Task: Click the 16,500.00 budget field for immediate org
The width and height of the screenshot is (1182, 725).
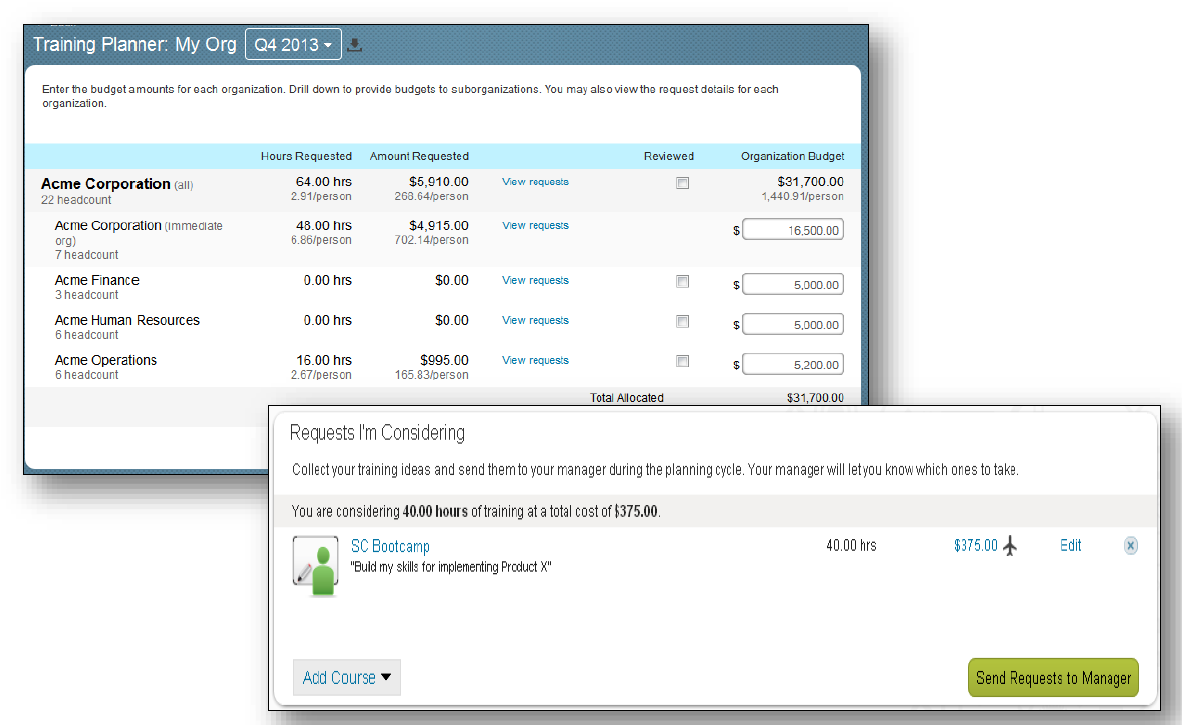Action: pos(793,230)
